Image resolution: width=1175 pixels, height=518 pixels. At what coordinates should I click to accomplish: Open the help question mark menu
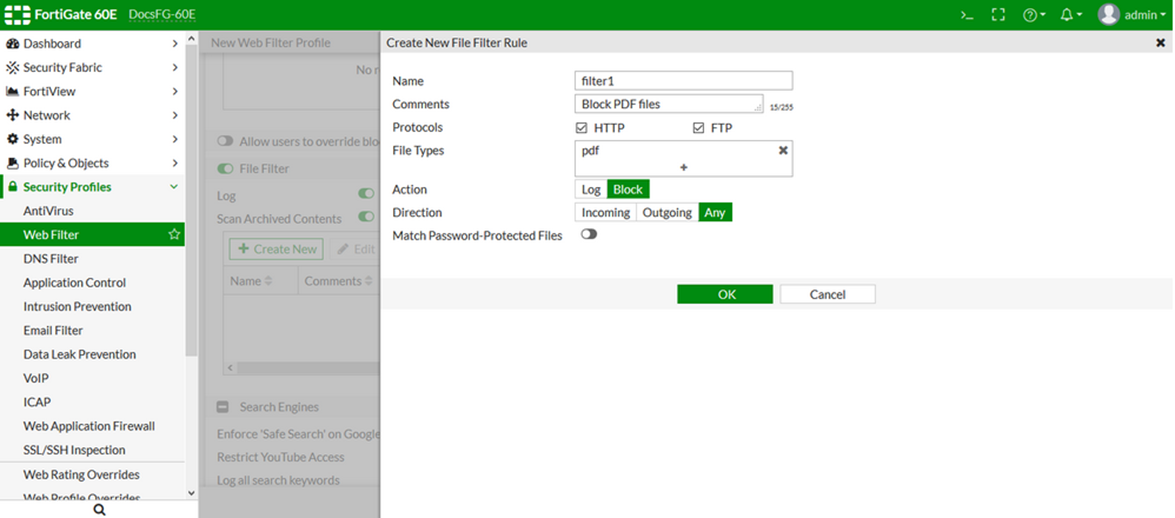1033,15
